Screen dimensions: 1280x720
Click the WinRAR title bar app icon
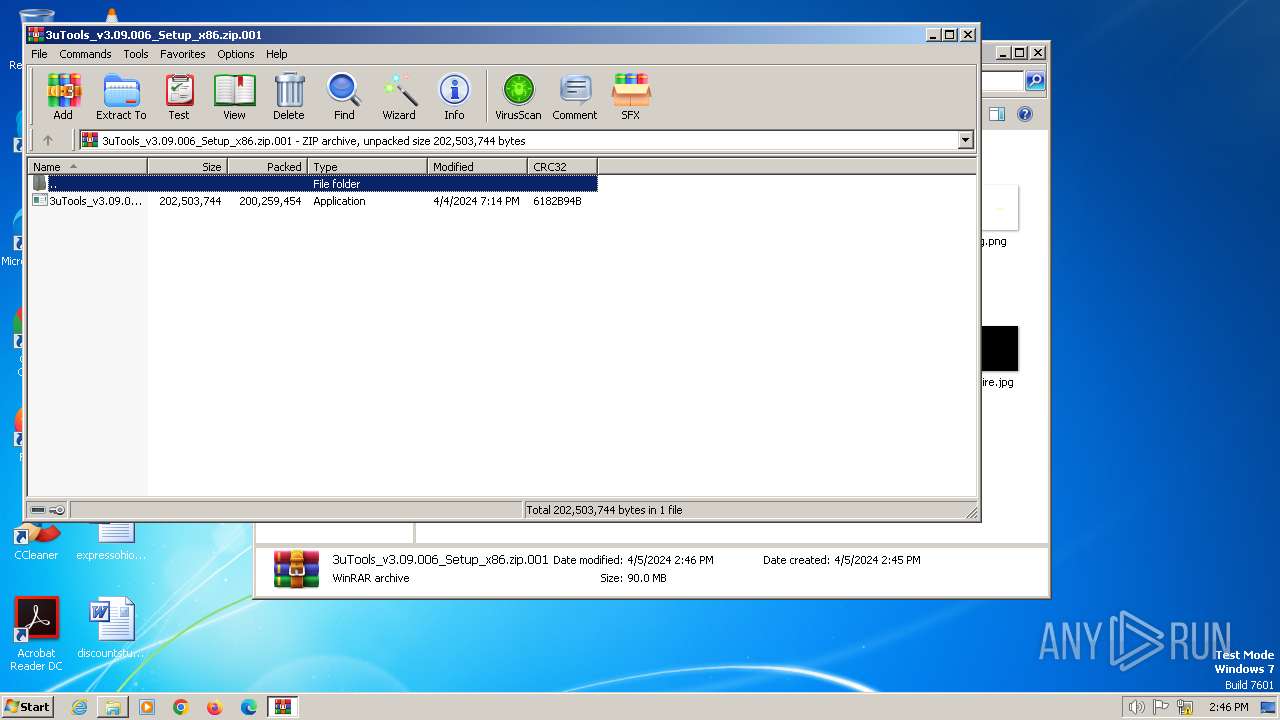(36, 34)
